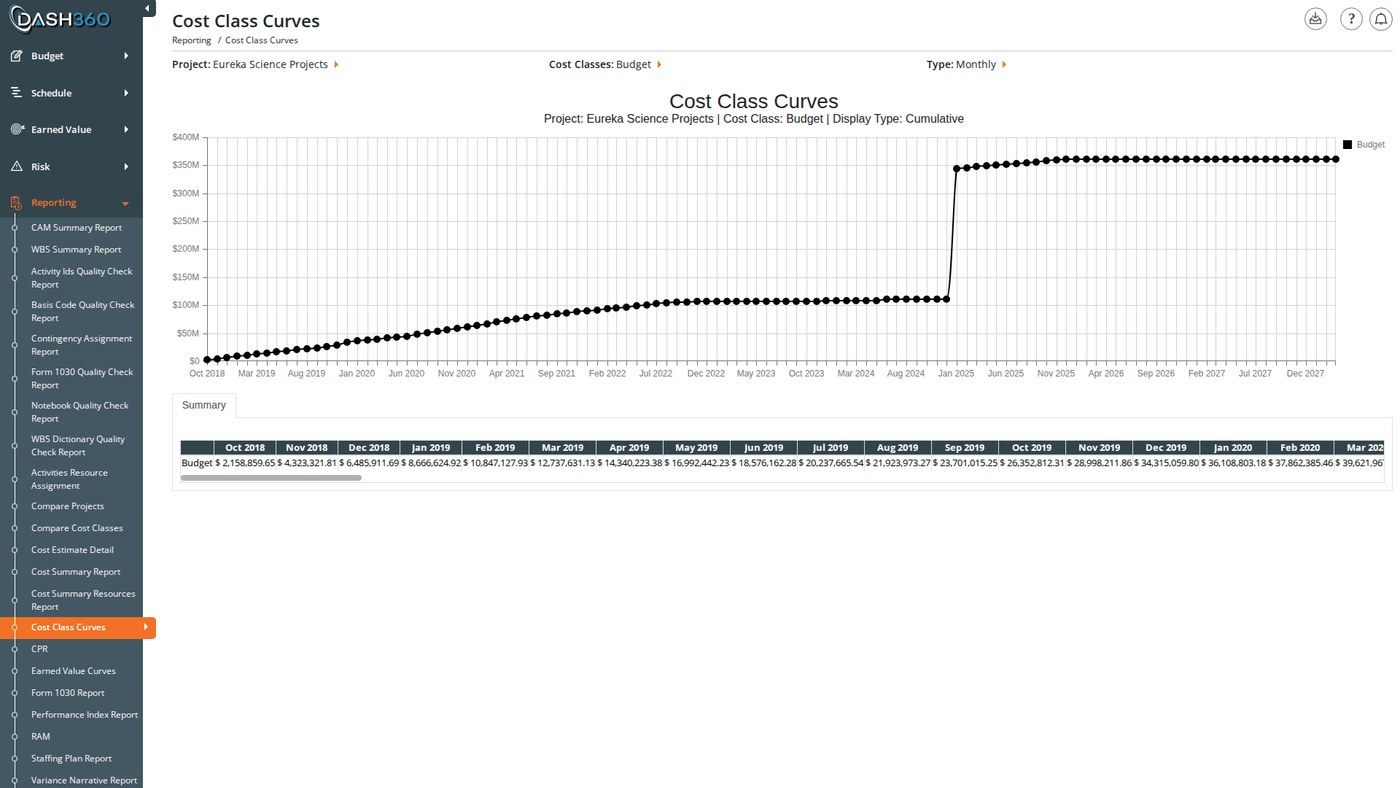Select the Summary tab

(204, 405)
